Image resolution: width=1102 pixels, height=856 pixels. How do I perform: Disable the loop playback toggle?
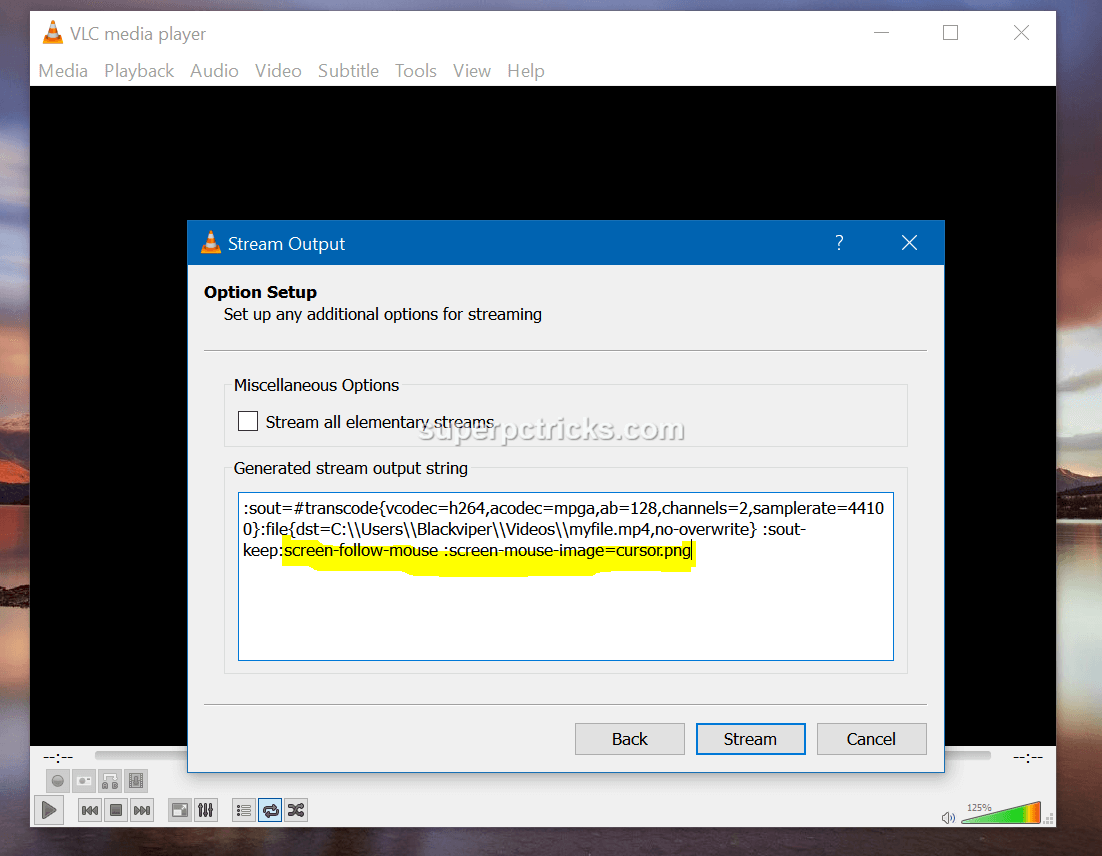[271, 810]
